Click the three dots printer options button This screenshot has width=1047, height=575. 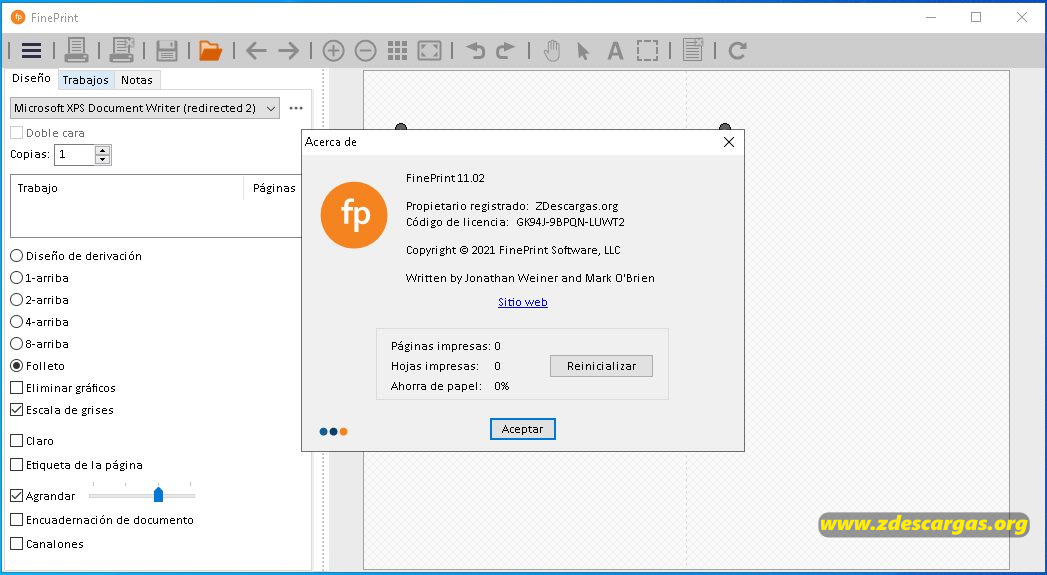click(296, 108)
